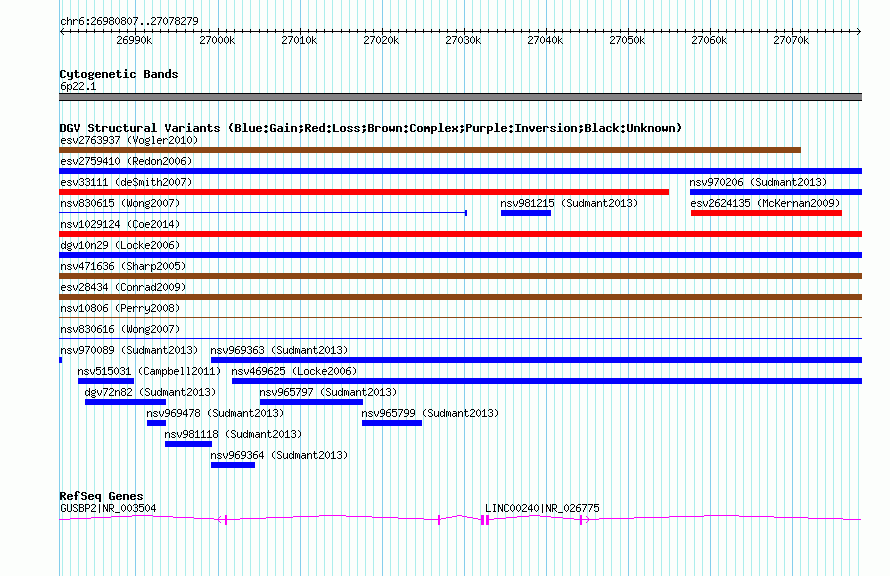Click the 27050k ruler tick label
The width and height of the screenshot is (890, 576).
[627, 40]
